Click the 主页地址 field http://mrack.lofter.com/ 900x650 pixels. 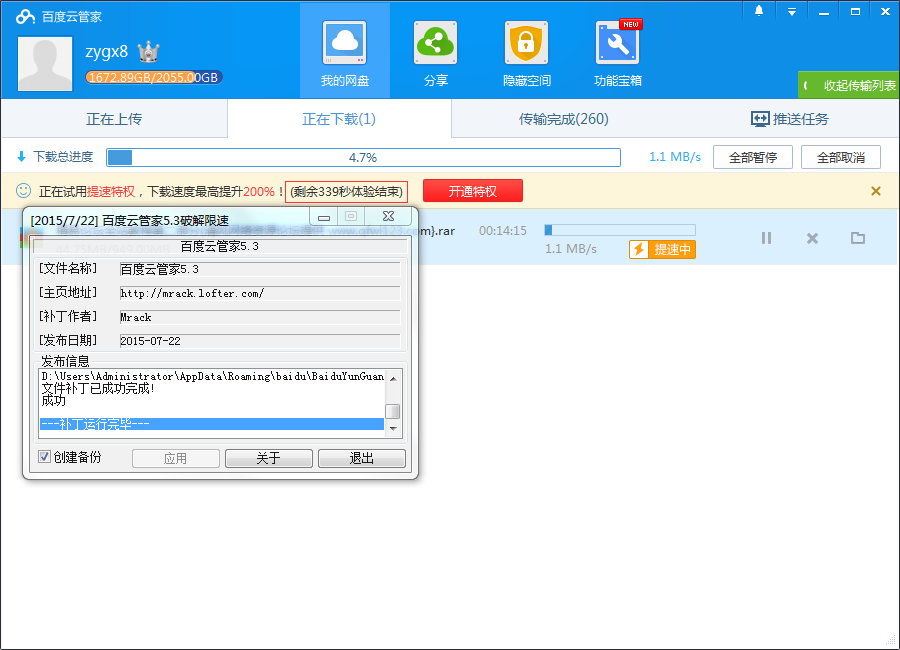pyautogui.click(x=259, y=293)
